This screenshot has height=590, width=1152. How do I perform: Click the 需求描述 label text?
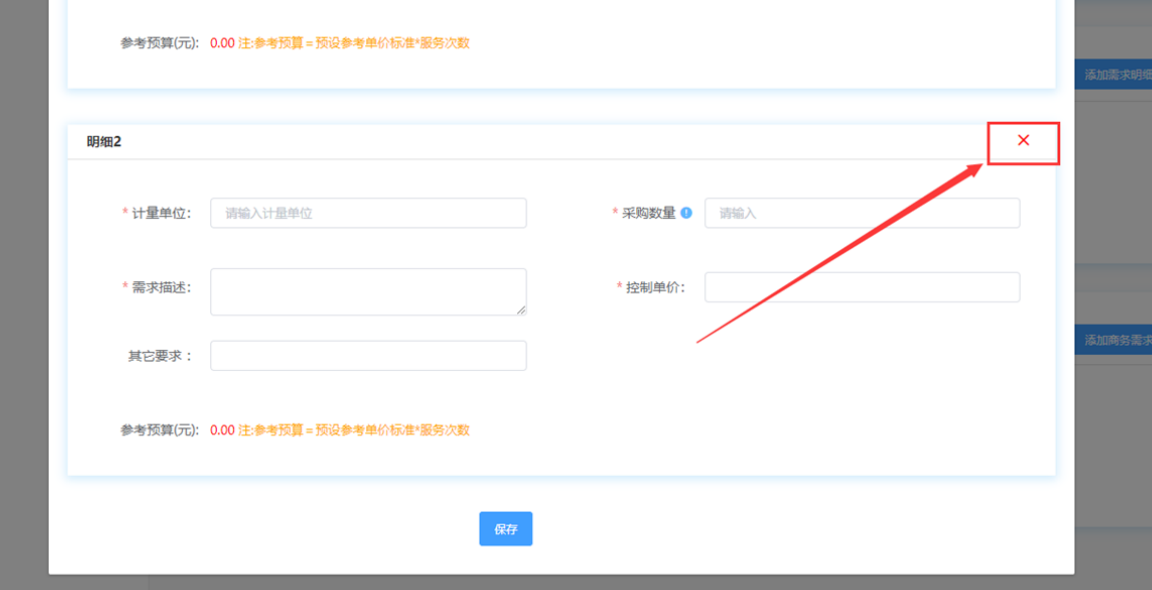[x=161, y=287]
